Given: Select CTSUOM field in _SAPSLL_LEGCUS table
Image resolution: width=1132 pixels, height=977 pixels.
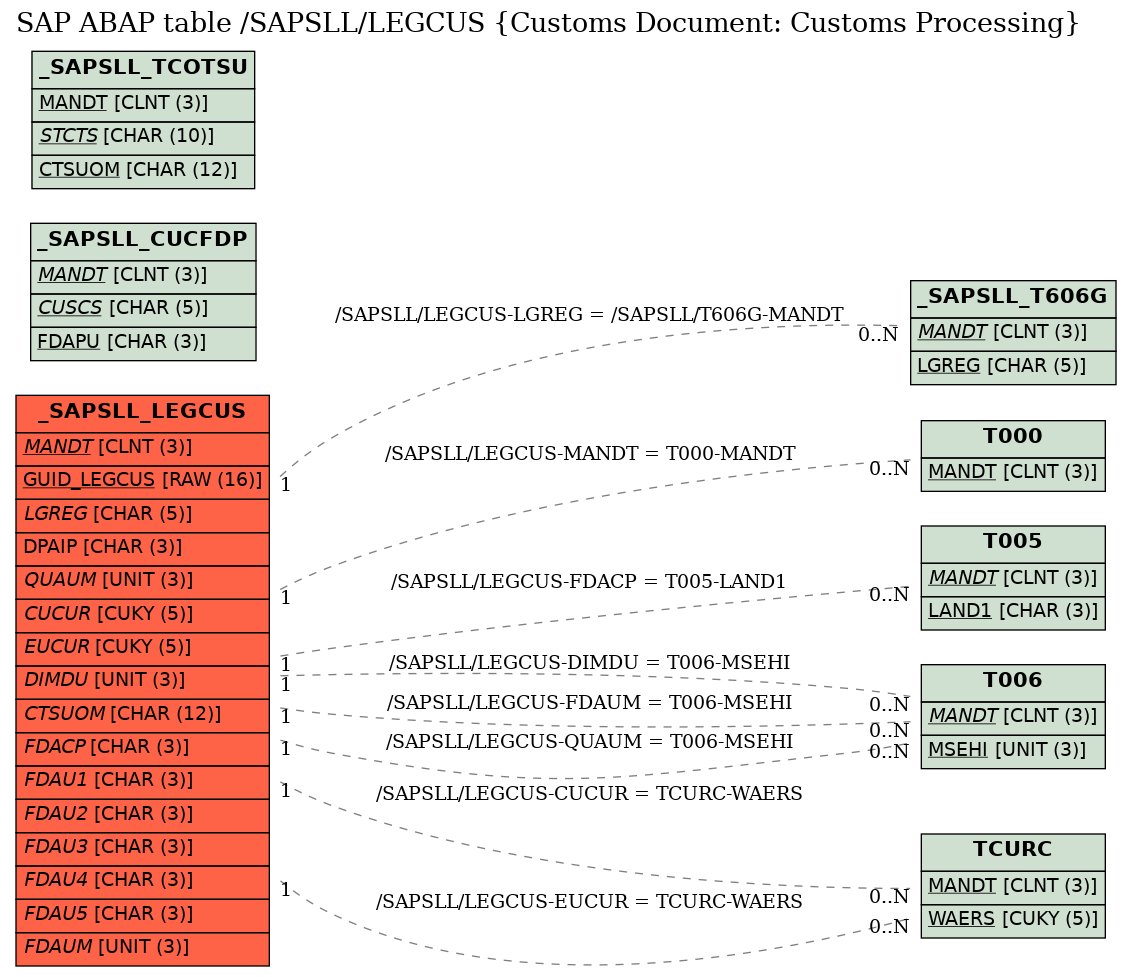Looking at the screenshot, I should click(142, 716).
